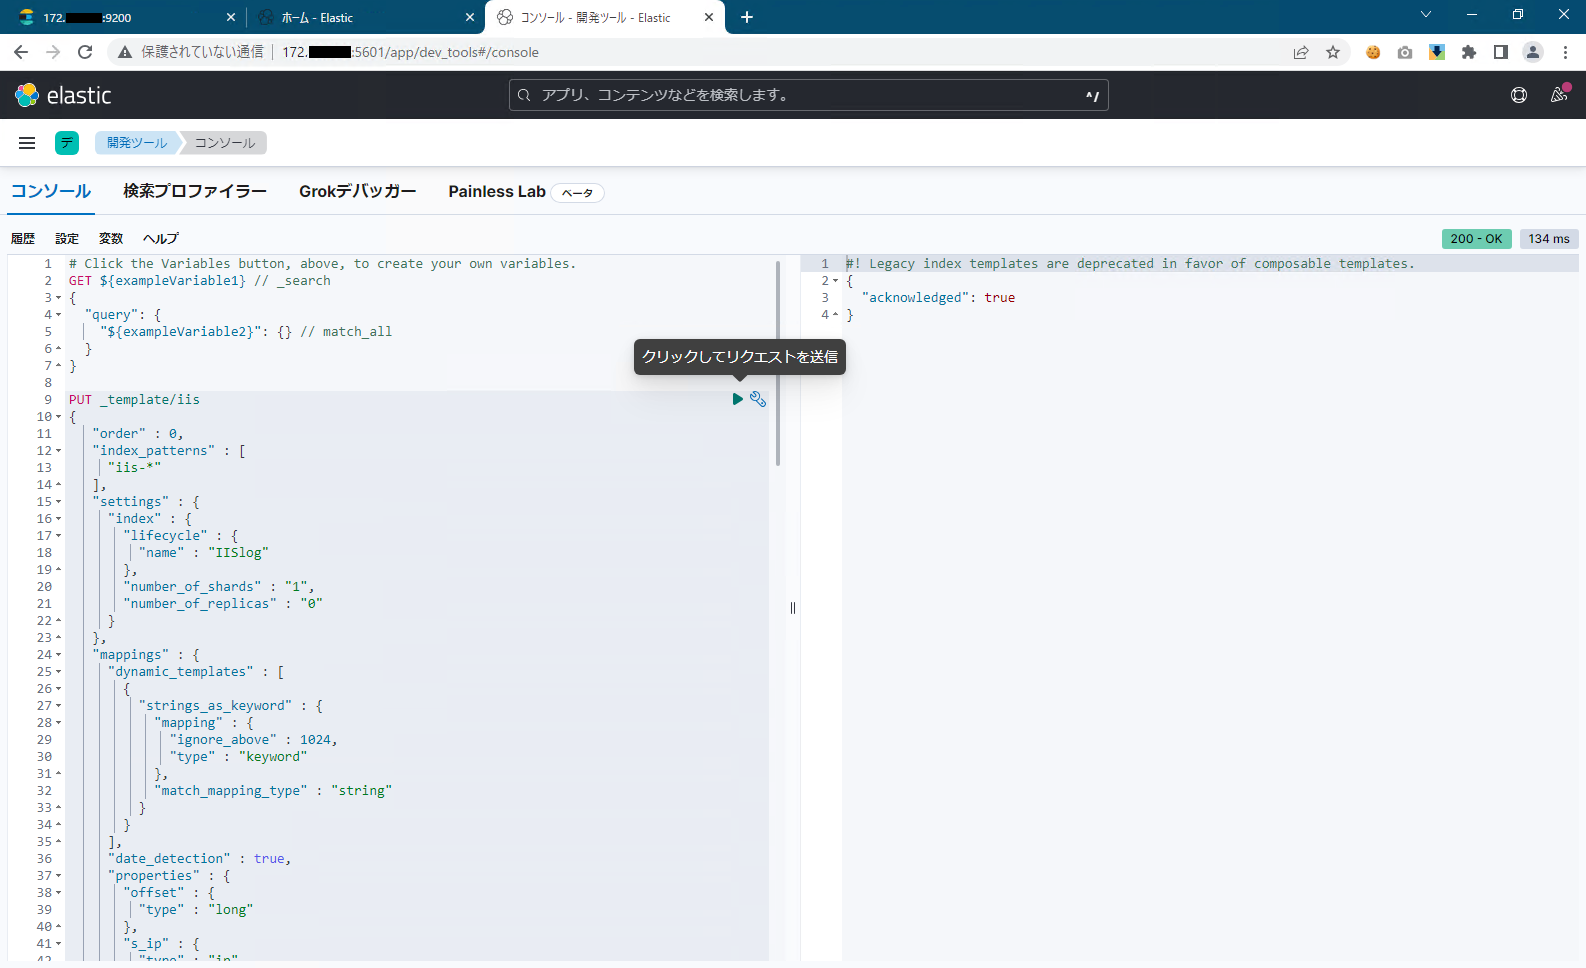The height and width of the screenshot is (968, 1586).
Task: Collapse the mappings fold at line 24
Action: point(58,655)
